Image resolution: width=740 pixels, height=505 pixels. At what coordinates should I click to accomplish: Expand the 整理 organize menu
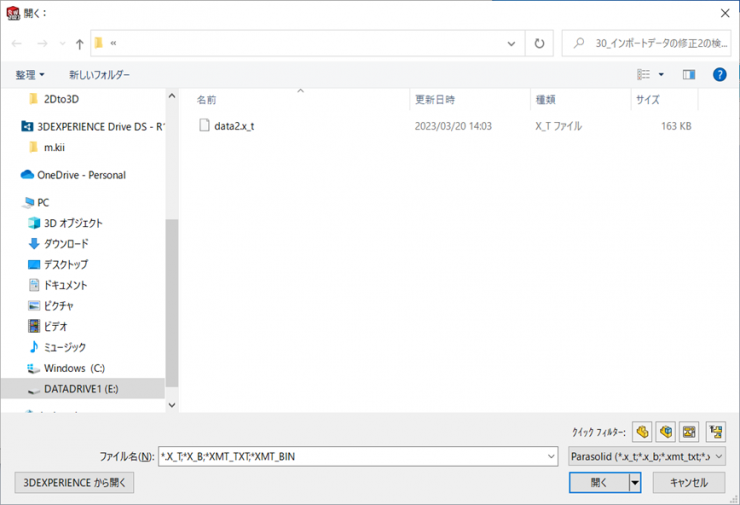click(30, 75)
